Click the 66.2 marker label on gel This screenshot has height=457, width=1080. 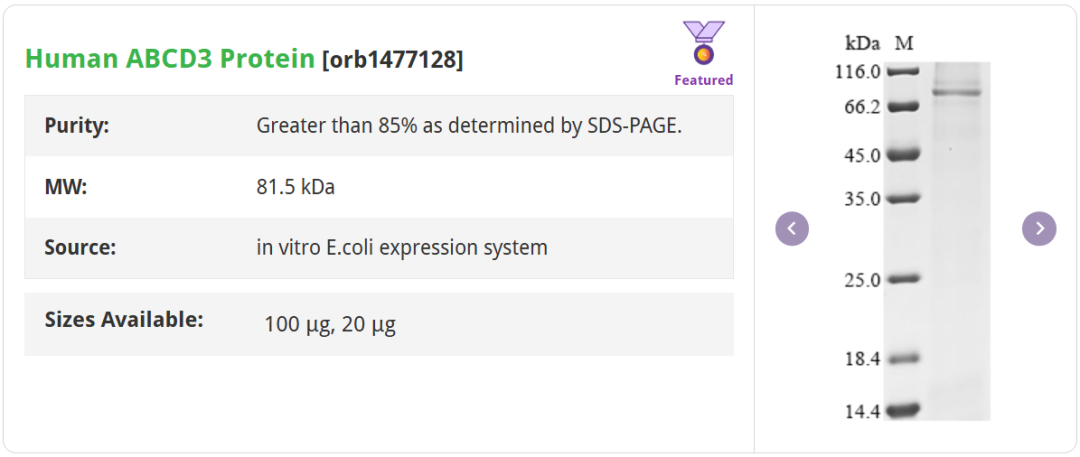863,107
